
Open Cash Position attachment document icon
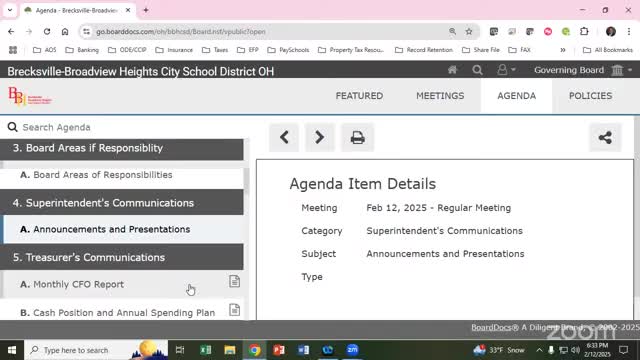point(234,310)
